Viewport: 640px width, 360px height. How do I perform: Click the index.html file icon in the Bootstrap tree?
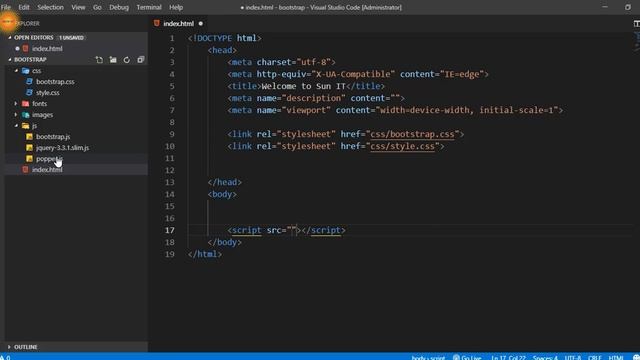click(x=26, y=170)
